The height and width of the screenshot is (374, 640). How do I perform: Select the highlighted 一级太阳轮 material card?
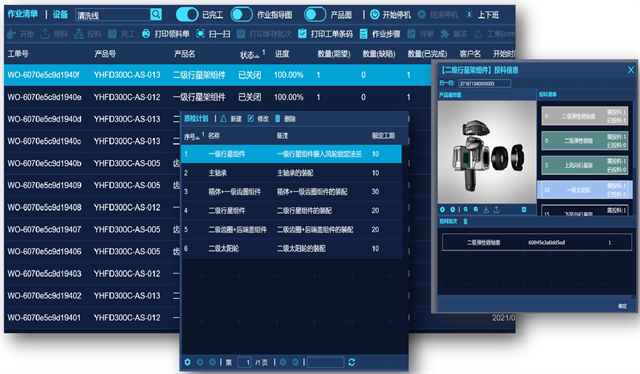tap(584, 190)
